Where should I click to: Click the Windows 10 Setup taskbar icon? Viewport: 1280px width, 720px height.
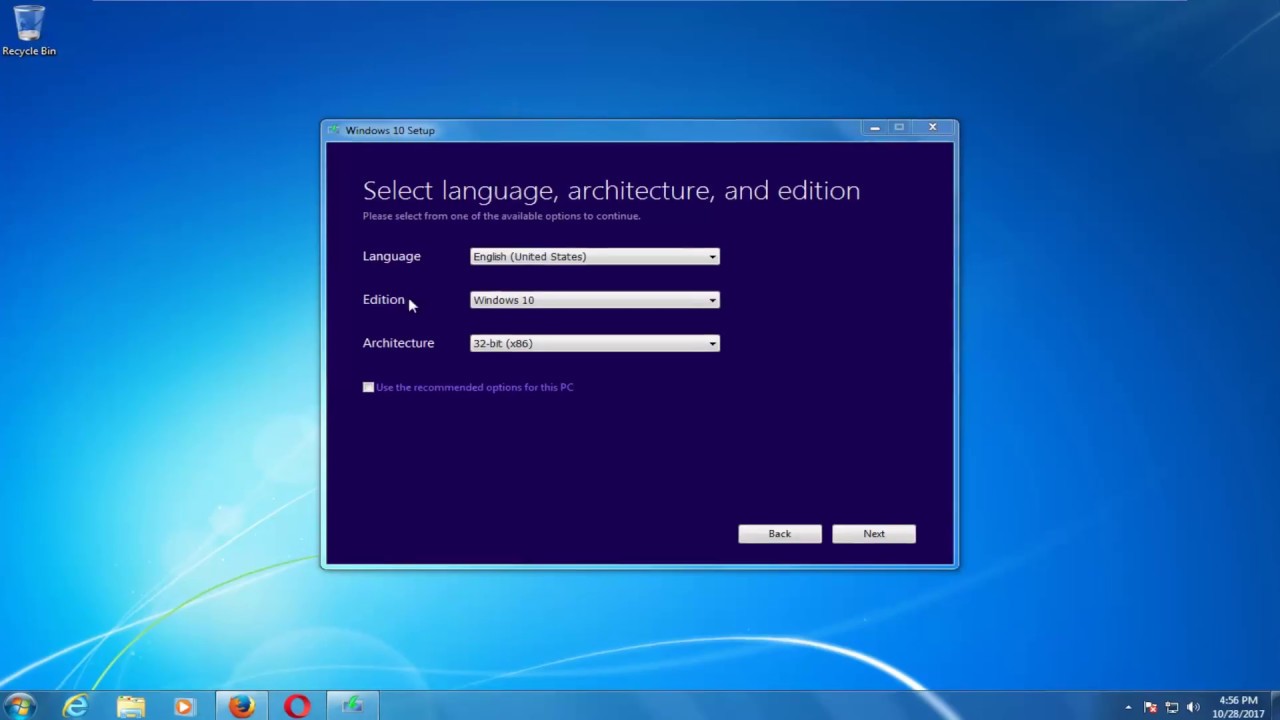coord(352,706)
